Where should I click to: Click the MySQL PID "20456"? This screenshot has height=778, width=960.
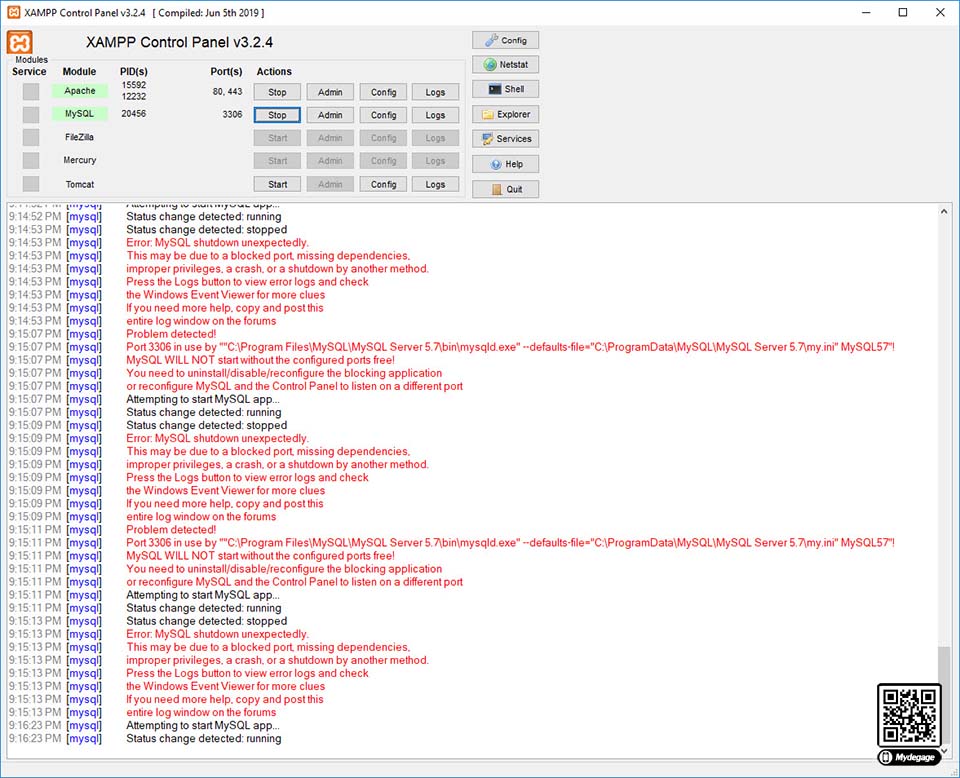(x=133, y=113)
